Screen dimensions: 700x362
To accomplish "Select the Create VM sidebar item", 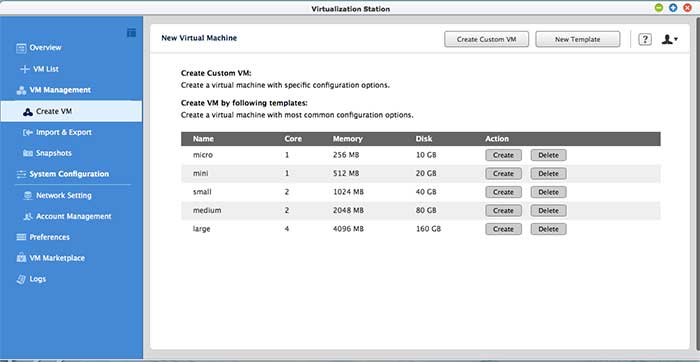I will (x=71, y=112).
